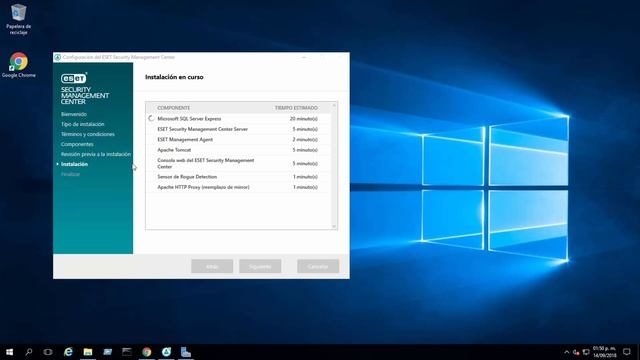Open the Papelera de reciclaje desktop icon

[18, 19]
